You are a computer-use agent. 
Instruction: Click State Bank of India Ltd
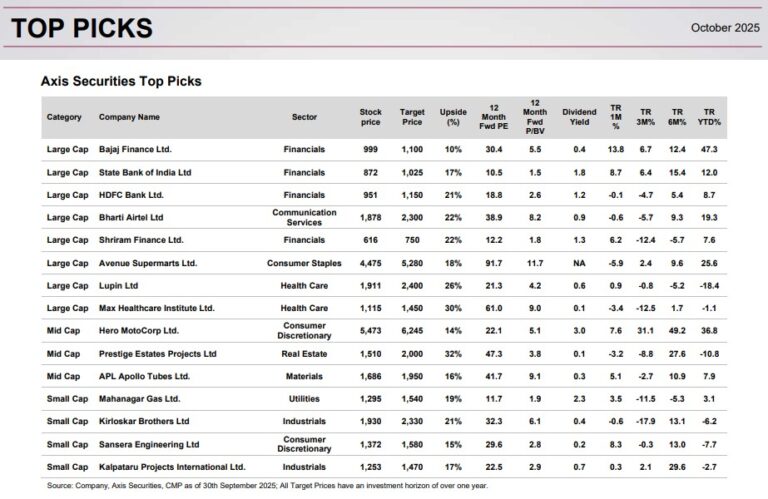[x=145, y=172]
